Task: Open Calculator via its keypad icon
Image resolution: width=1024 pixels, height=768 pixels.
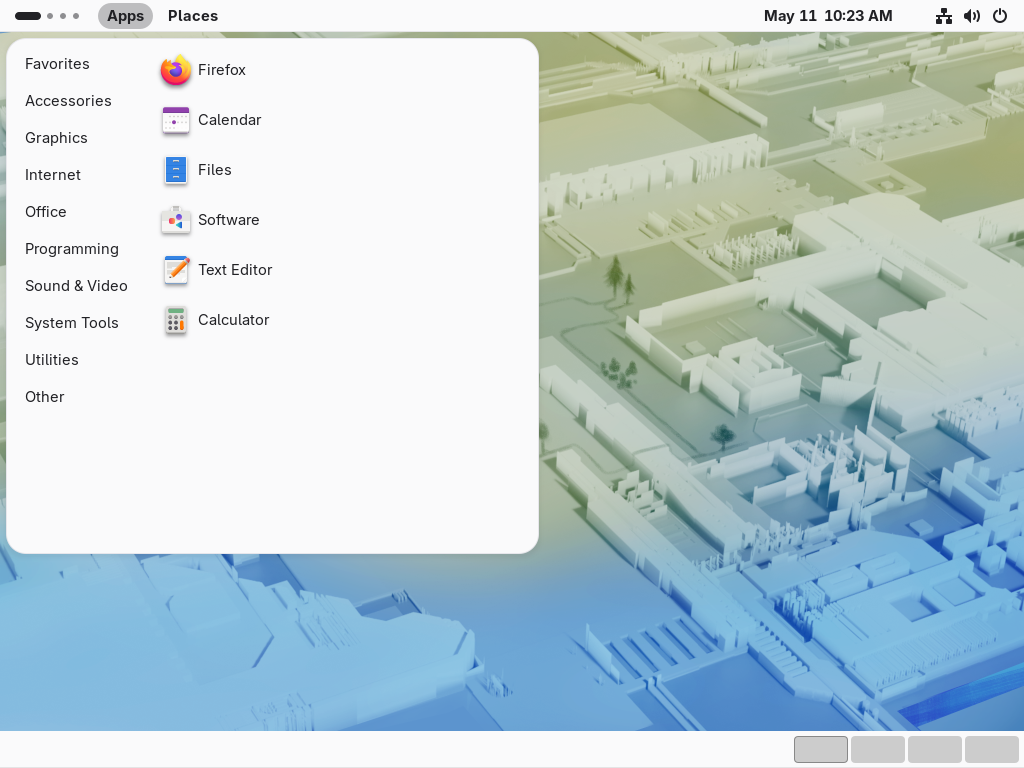Action: [x=176, y=320]
